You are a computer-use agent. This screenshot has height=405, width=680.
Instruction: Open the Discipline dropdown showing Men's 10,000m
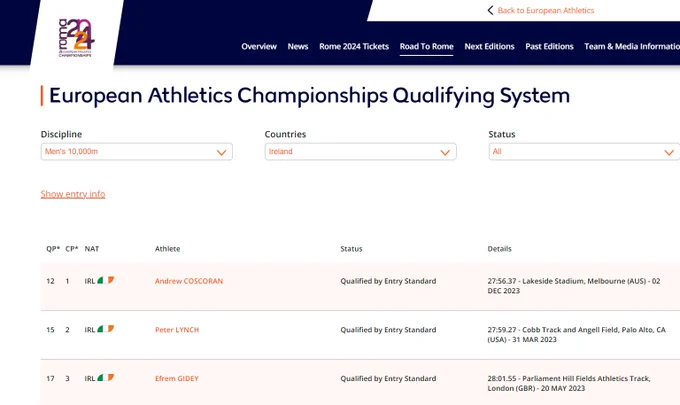tap(137, 152)
